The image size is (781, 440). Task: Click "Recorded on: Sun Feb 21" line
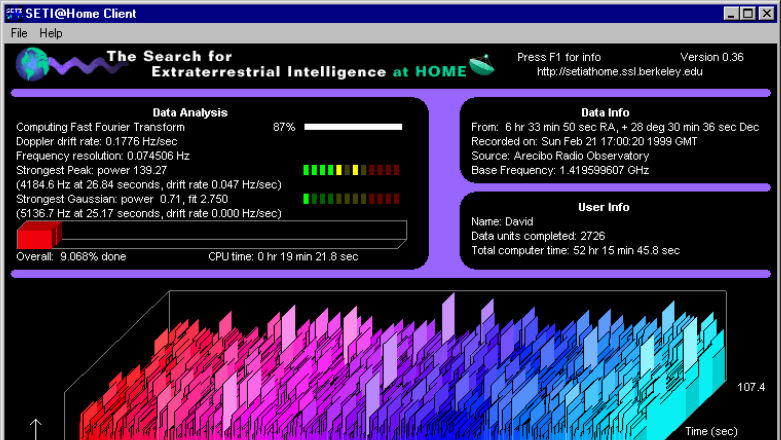(584, 142)
